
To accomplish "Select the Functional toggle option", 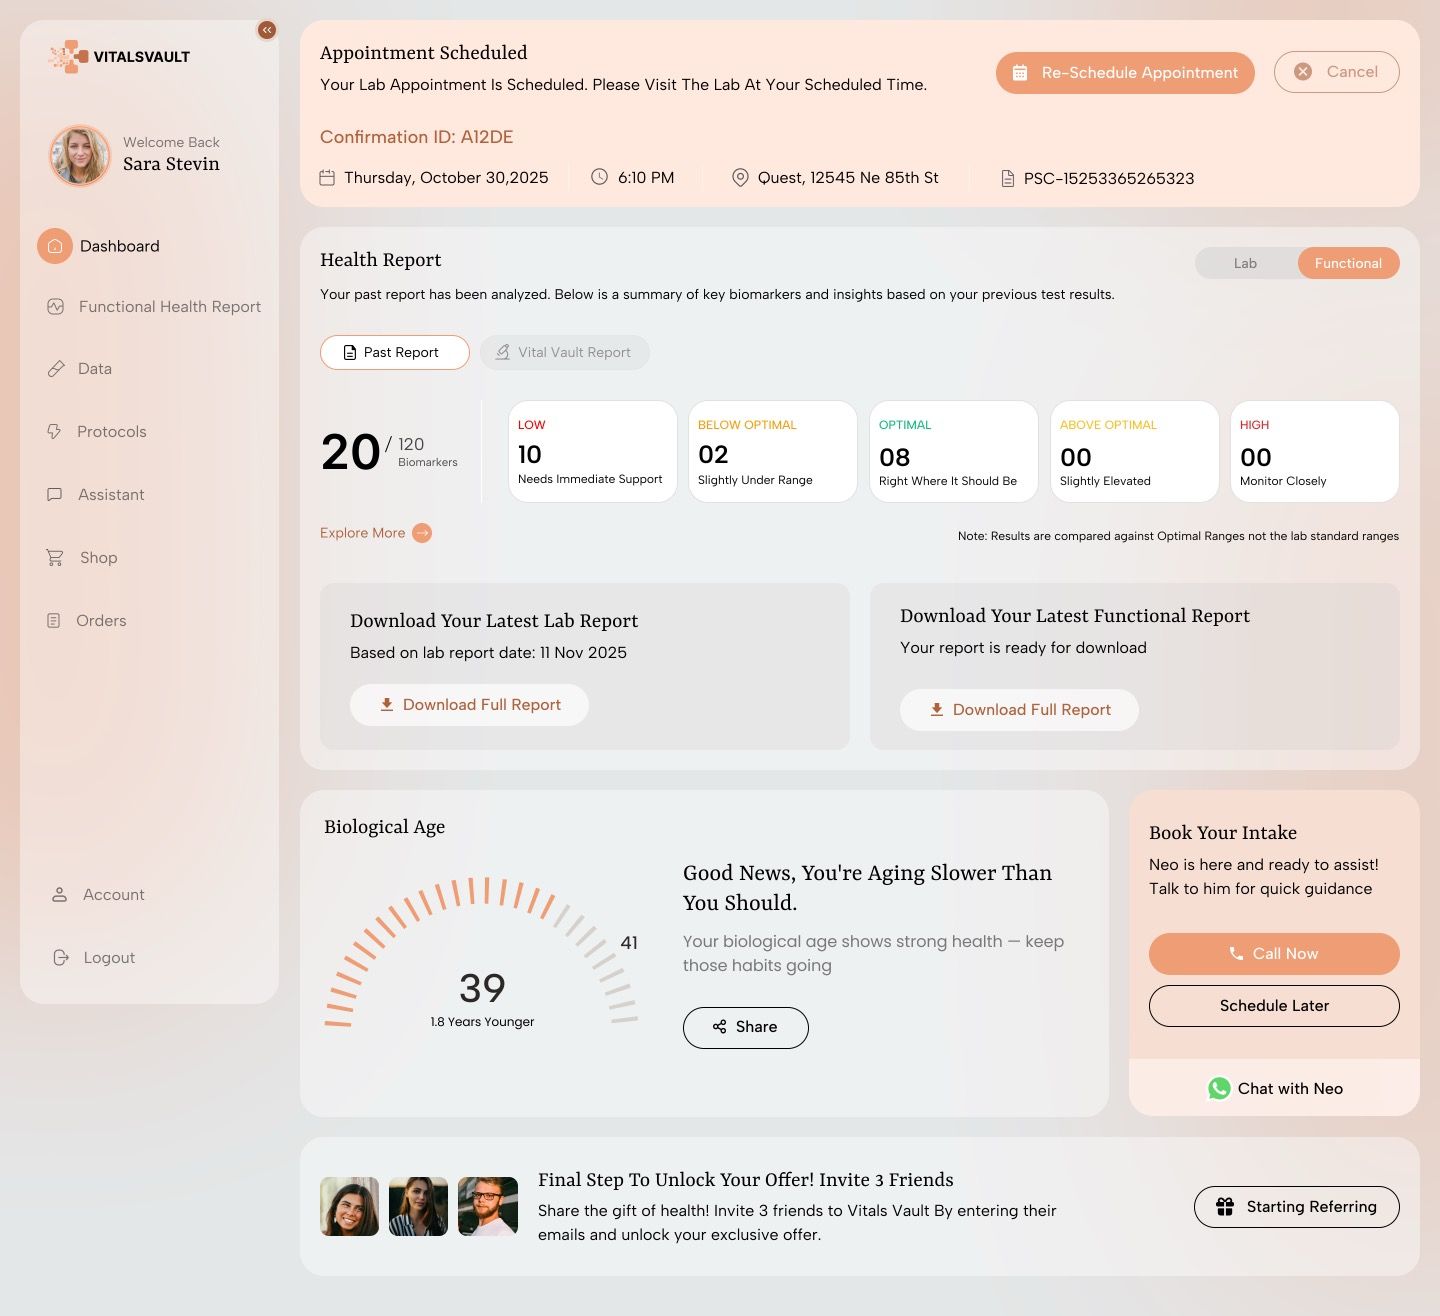I will tap(1348, 263).
